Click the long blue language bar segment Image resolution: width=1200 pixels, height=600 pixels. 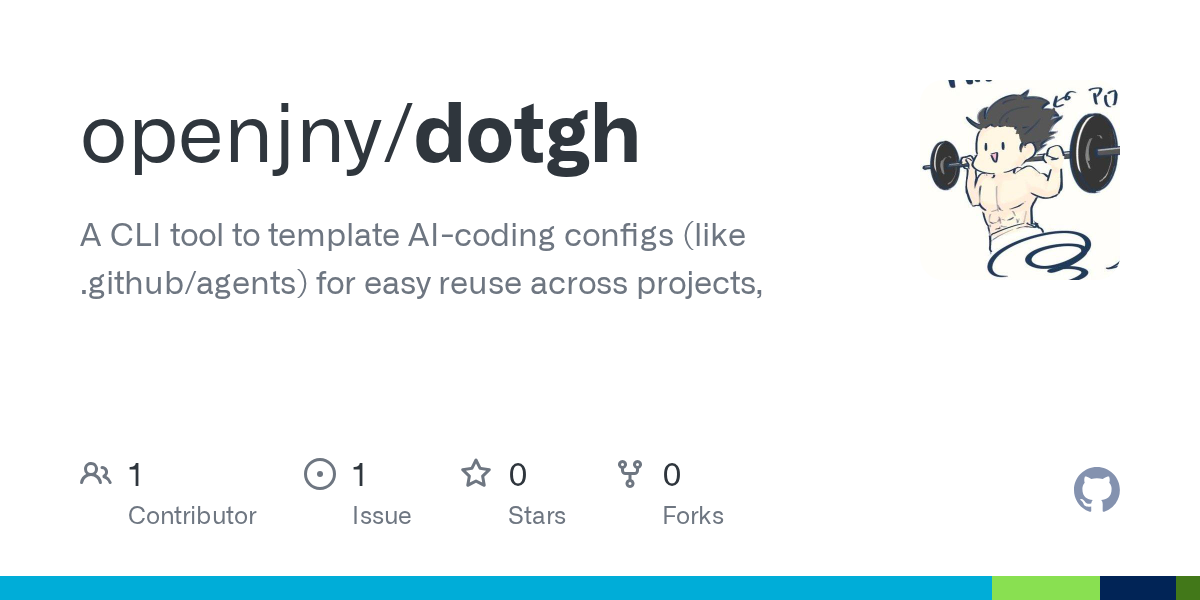(x=495, y=588)
